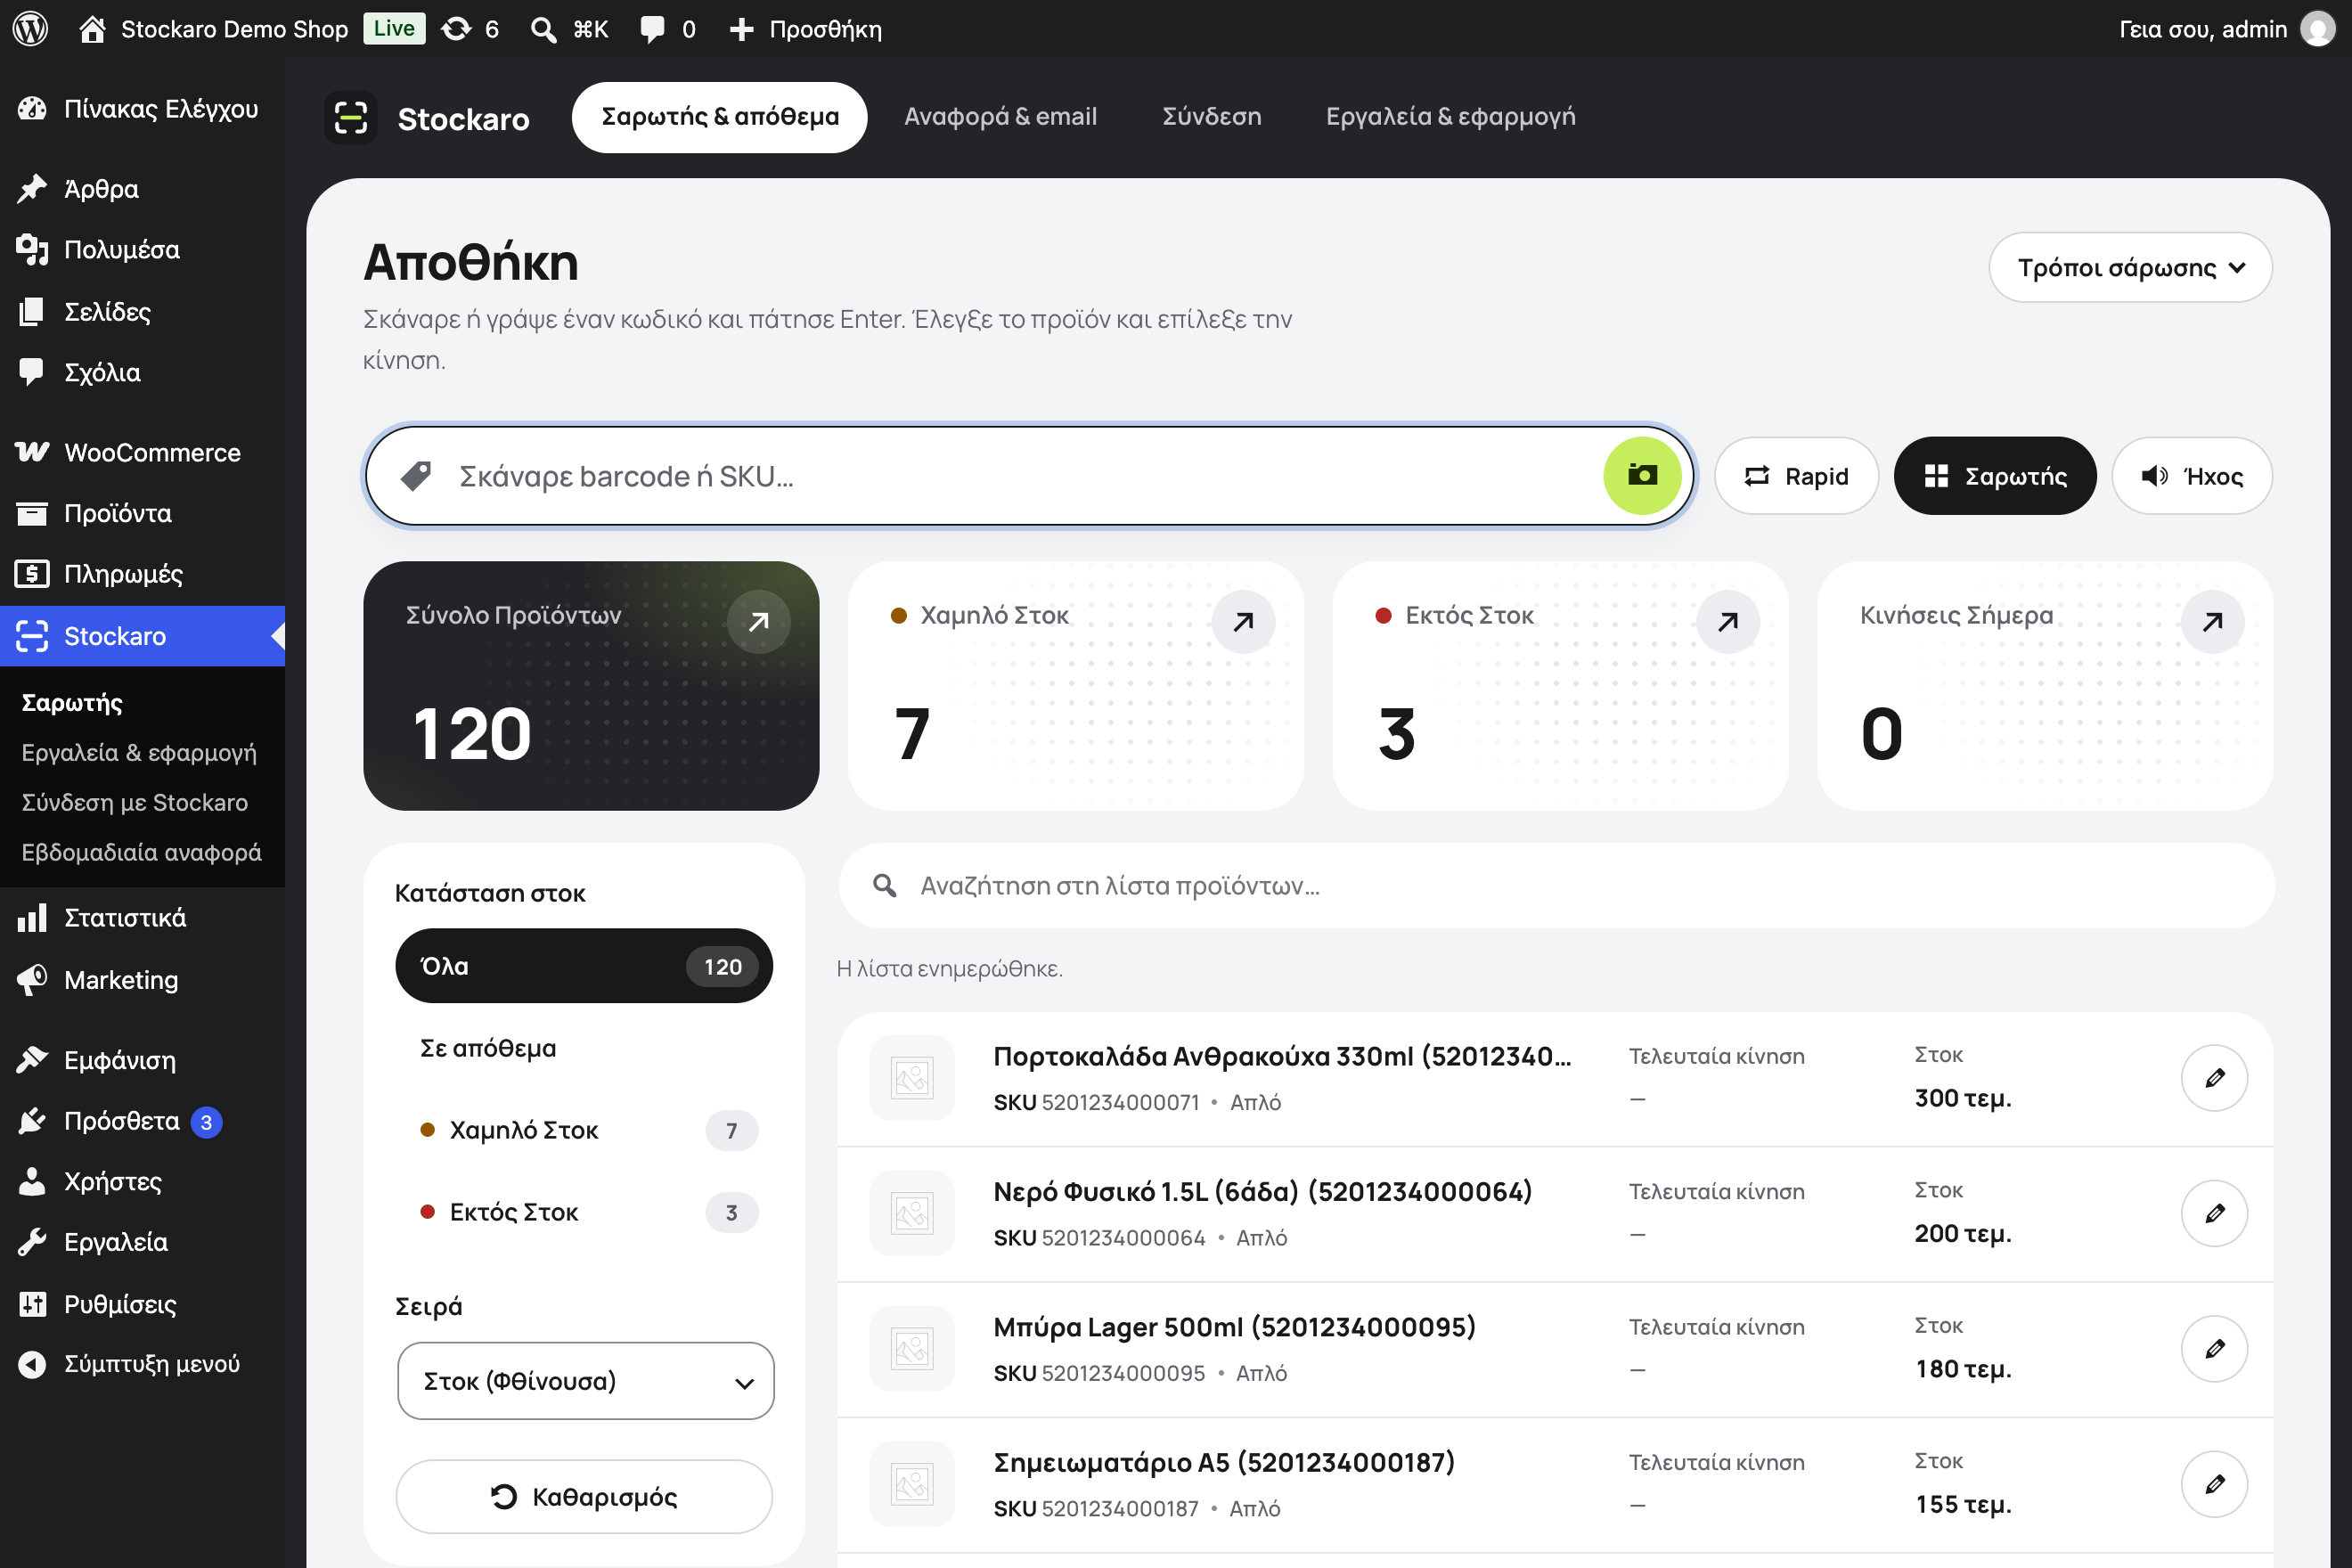Click the updates icon showing 6
The width and height of the screenshot is (2352, 1568).
click(470, 29)
